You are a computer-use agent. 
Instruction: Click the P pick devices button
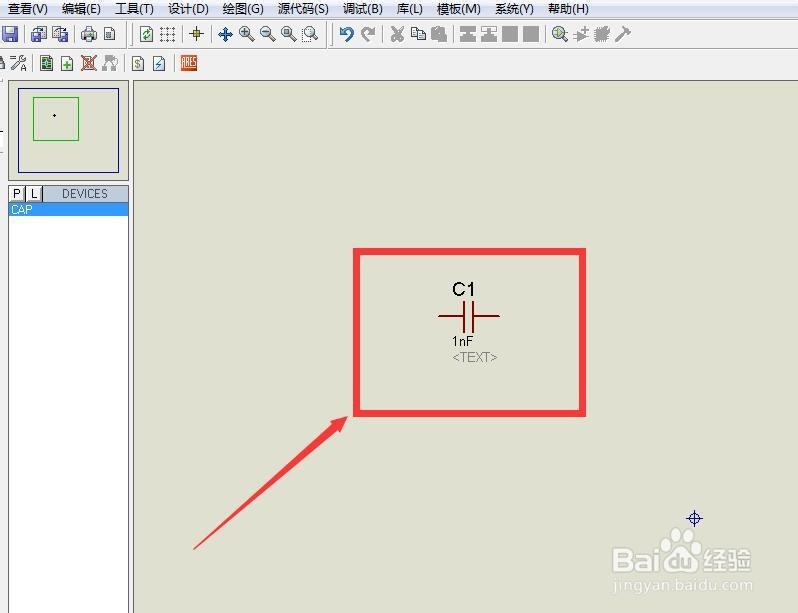[17, 193]
